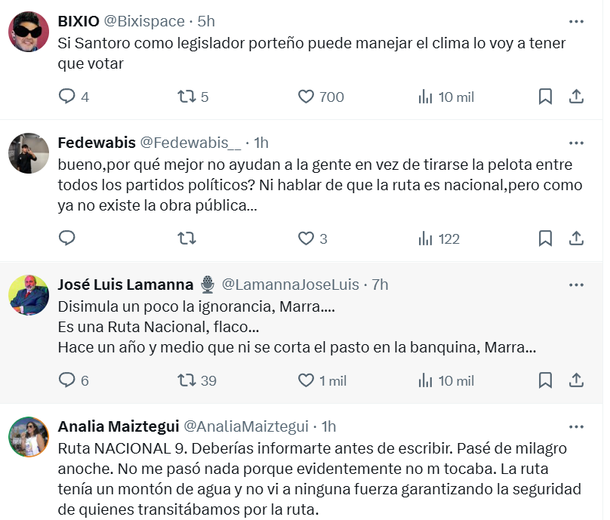Open the @Fedewabis__ handle link
The width and height of the screenshot is (610, 520).
[194, 143]
